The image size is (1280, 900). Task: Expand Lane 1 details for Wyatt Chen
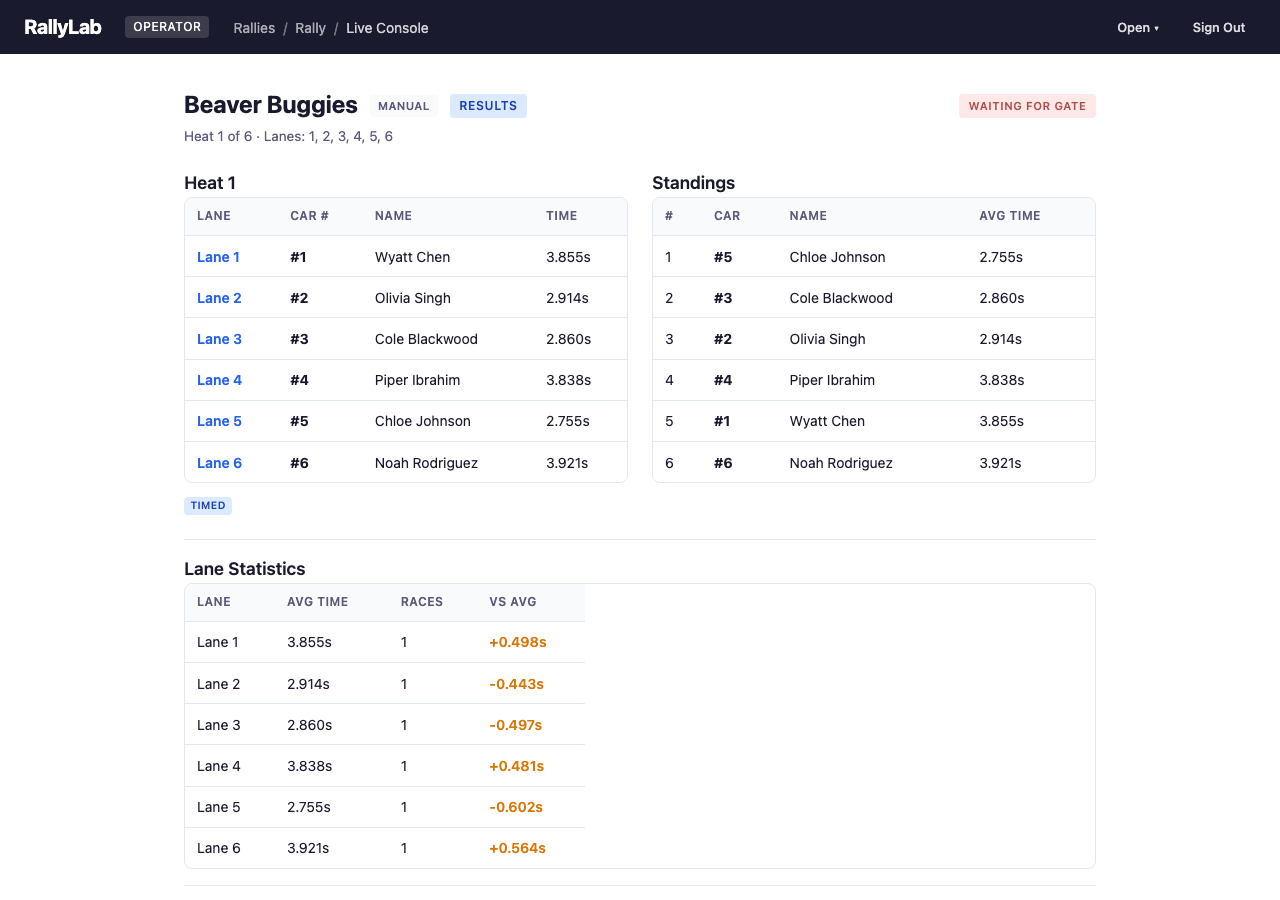click(218, 257)
